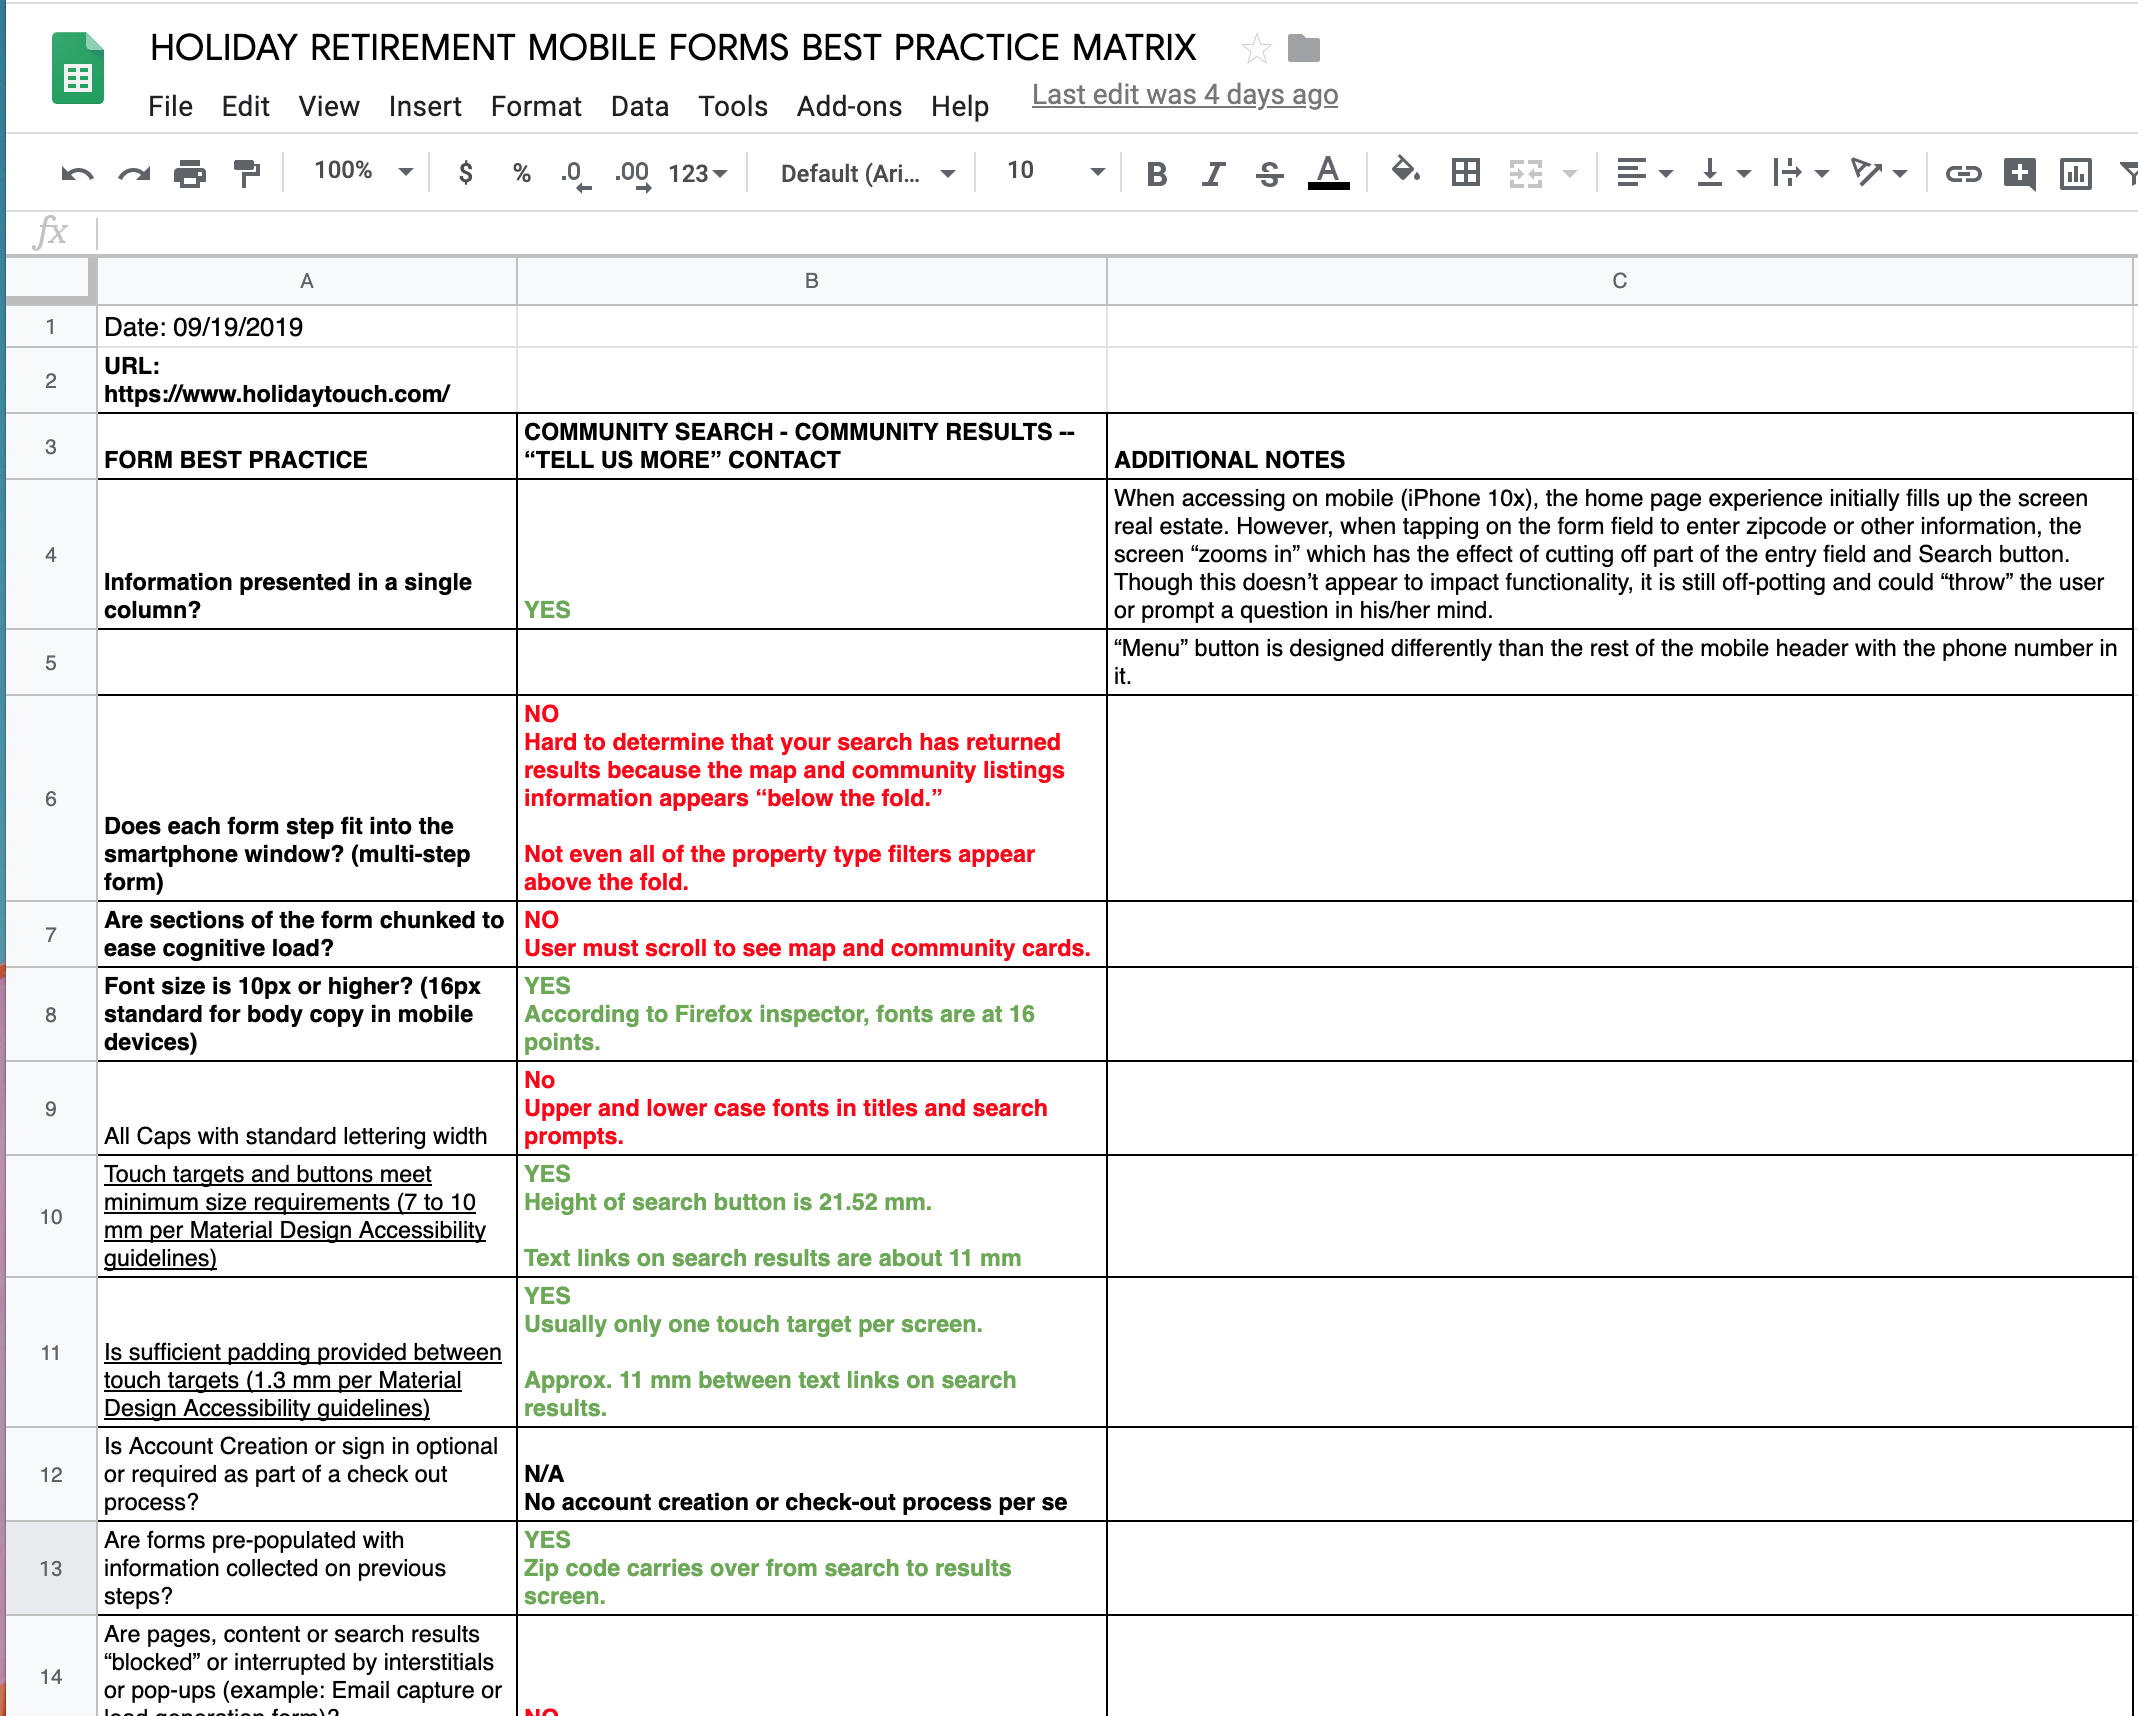Open vertical align dropdown
This screenshot has height=1716, width=2138.
tap(1723, 173)
